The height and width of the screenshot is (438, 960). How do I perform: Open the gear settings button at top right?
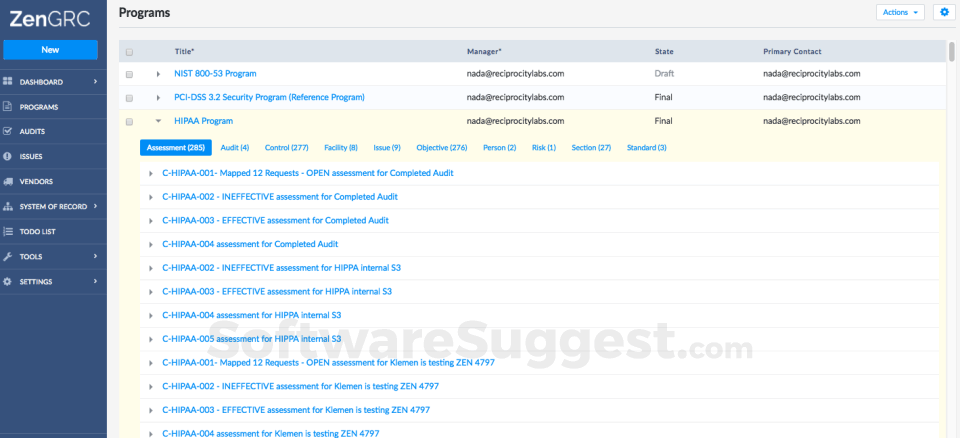[x=943, y=12]
